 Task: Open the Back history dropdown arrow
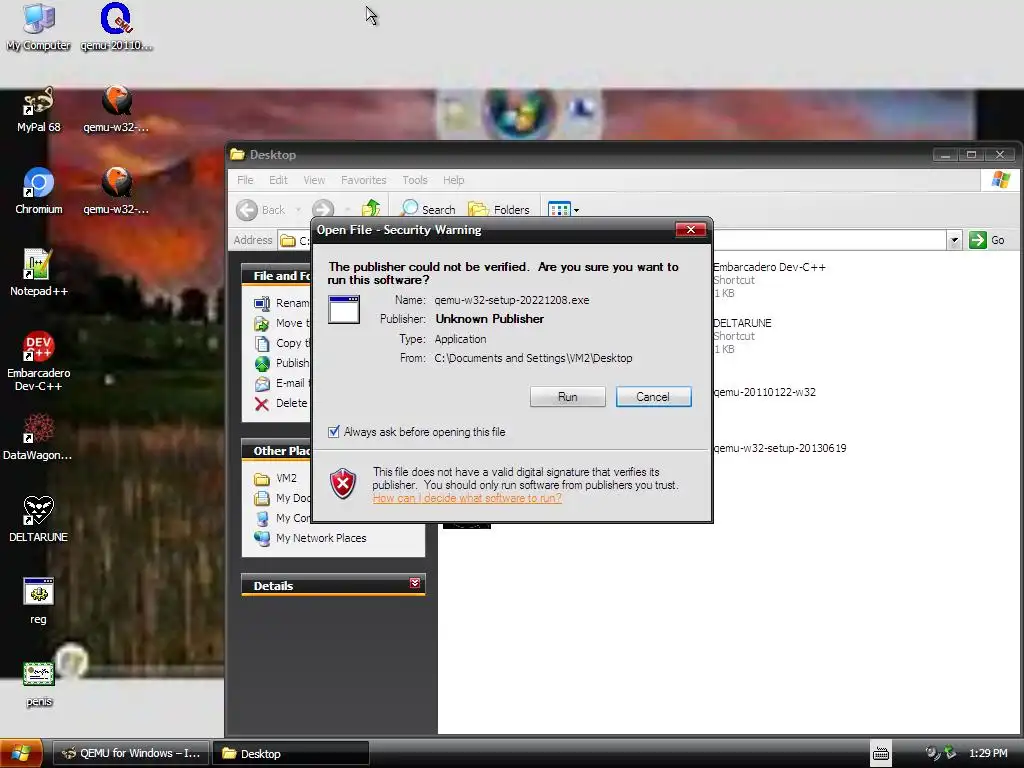[298, 210]
